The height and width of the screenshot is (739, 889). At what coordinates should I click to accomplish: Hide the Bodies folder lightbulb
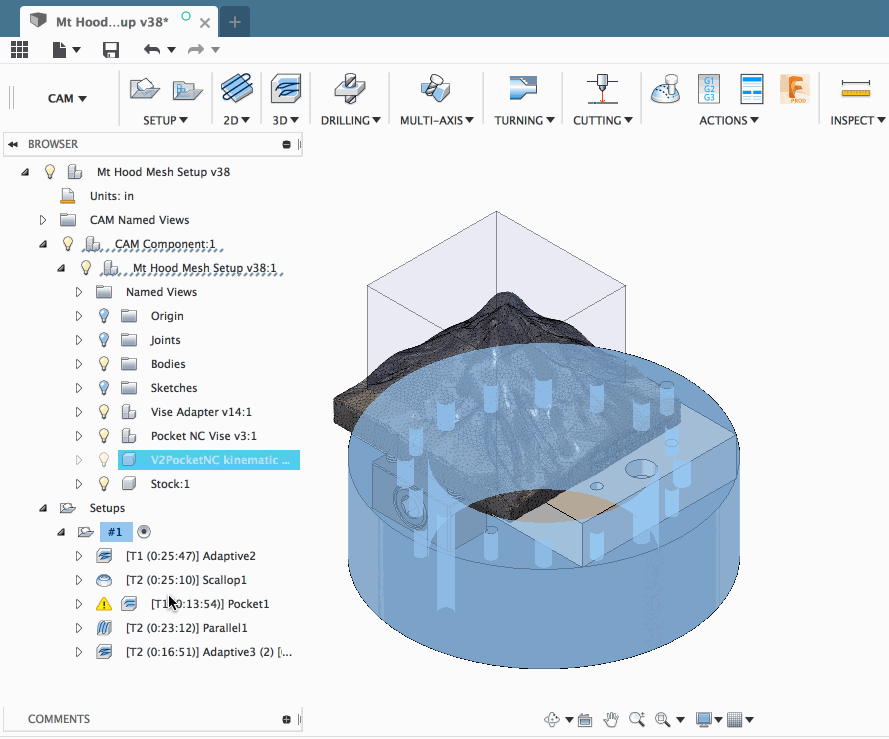click(x=104, y=364)
